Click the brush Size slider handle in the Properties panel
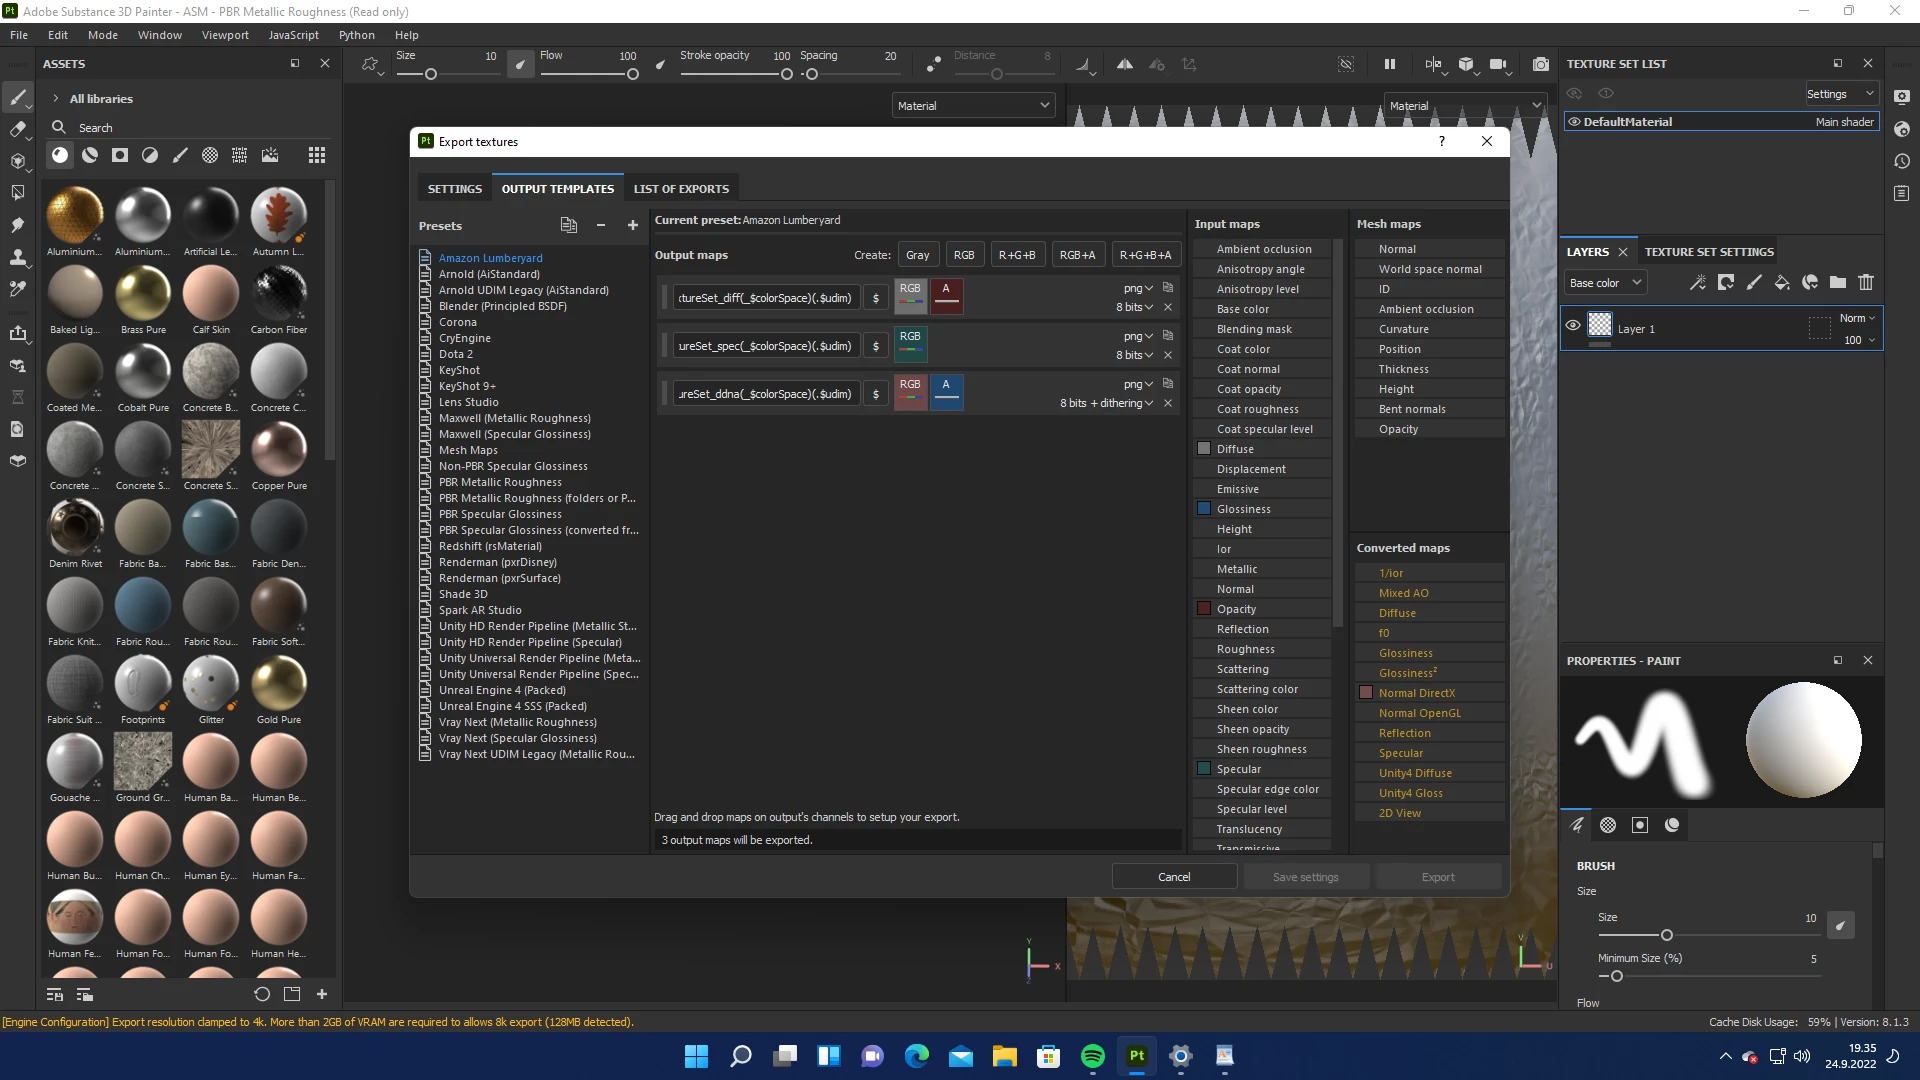Screen dimensions: 1920x1080 [x=1666, y=935]
